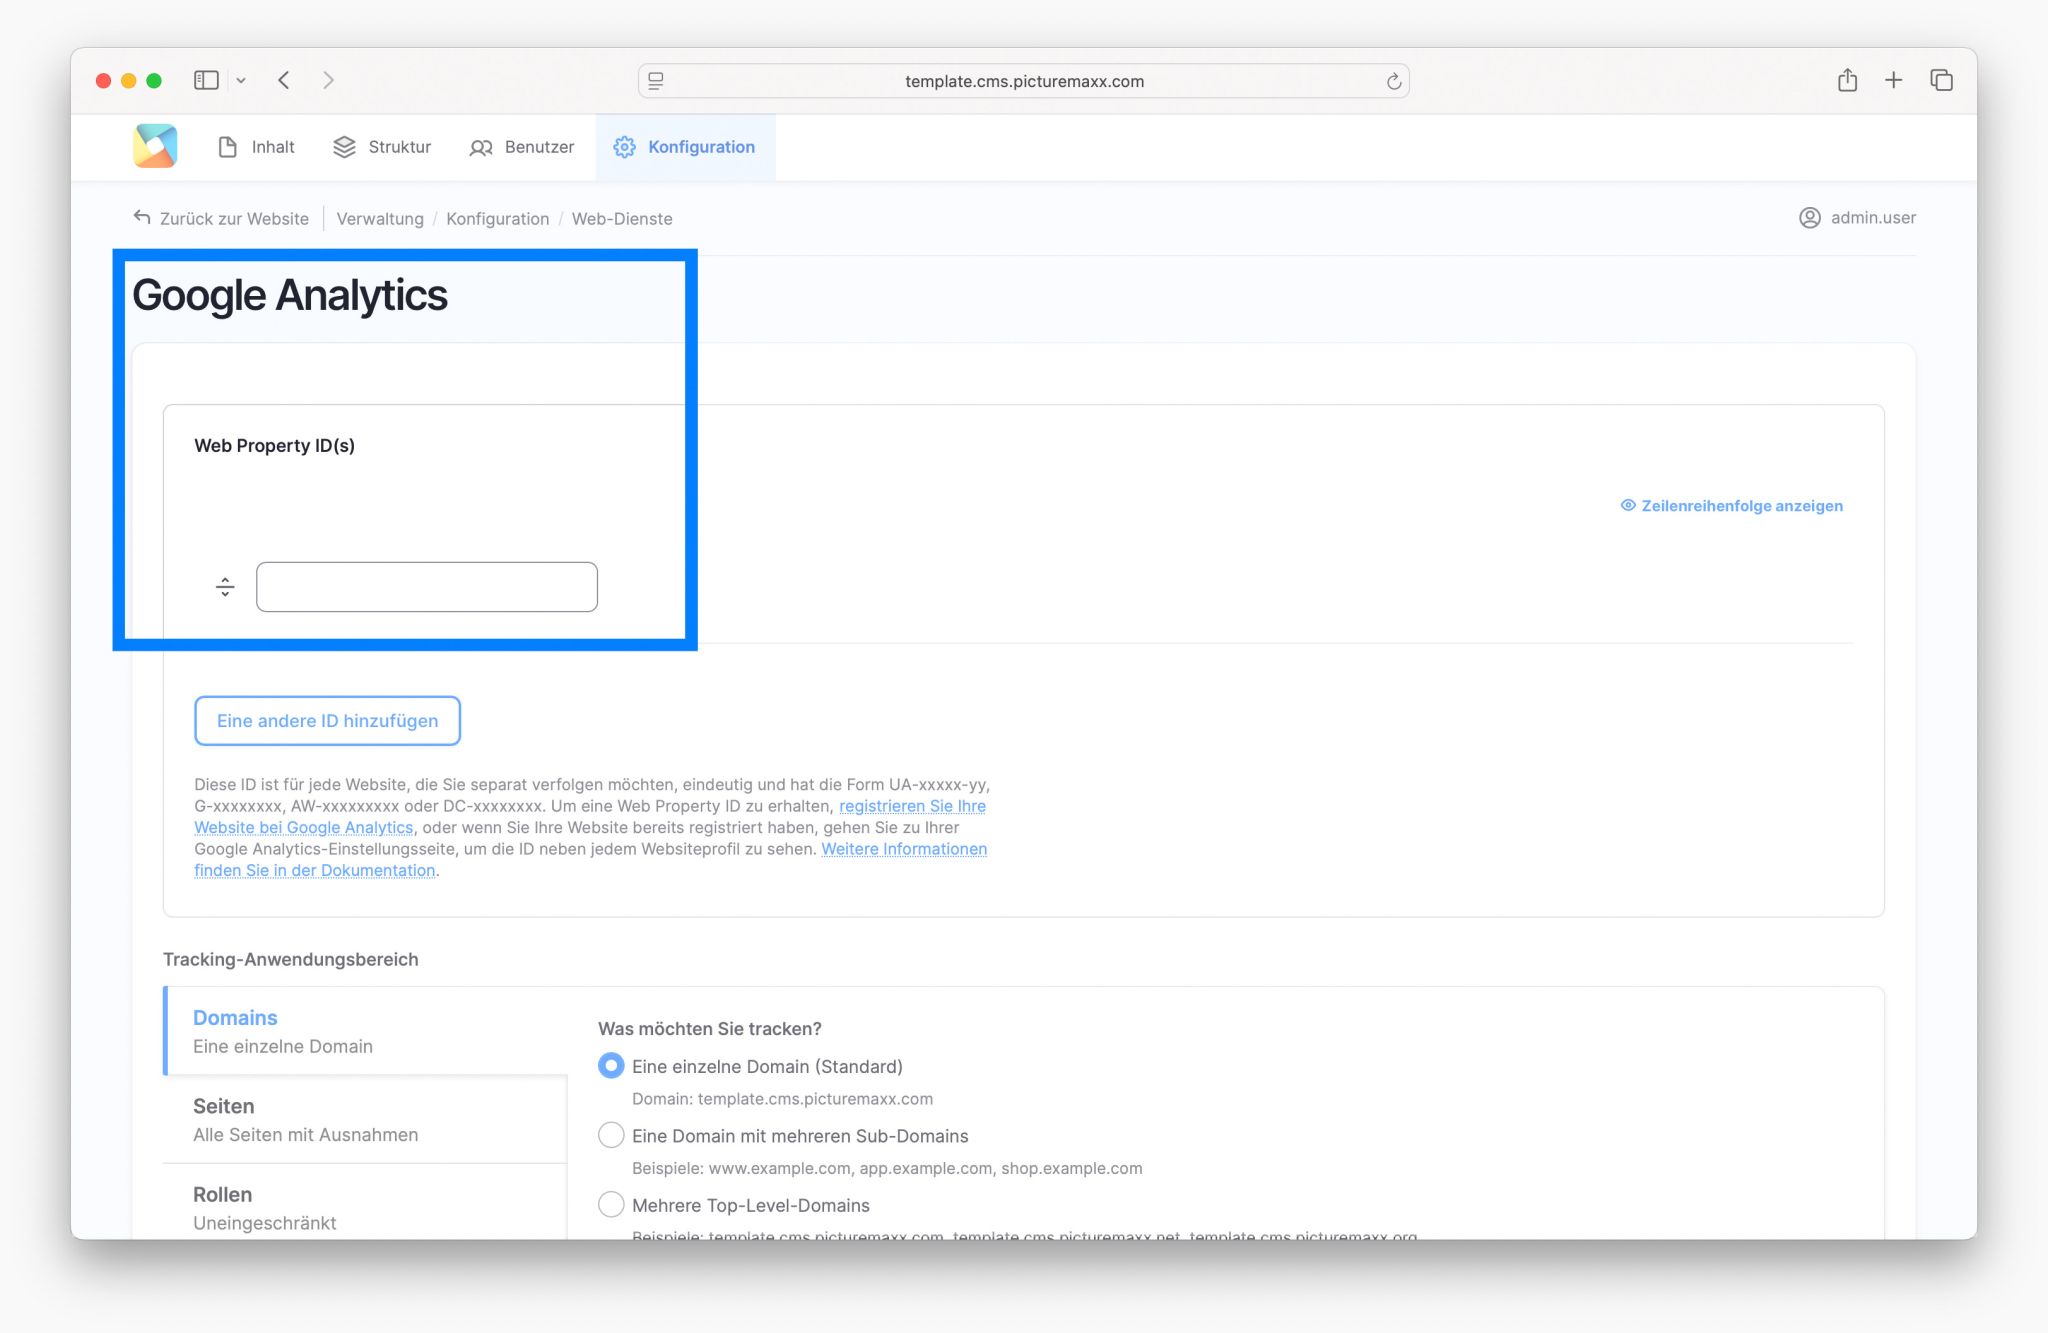Select Eine Domain mit mehreren Sub-Domains
2048x1333 pixels.
(x=611, y=1135)
